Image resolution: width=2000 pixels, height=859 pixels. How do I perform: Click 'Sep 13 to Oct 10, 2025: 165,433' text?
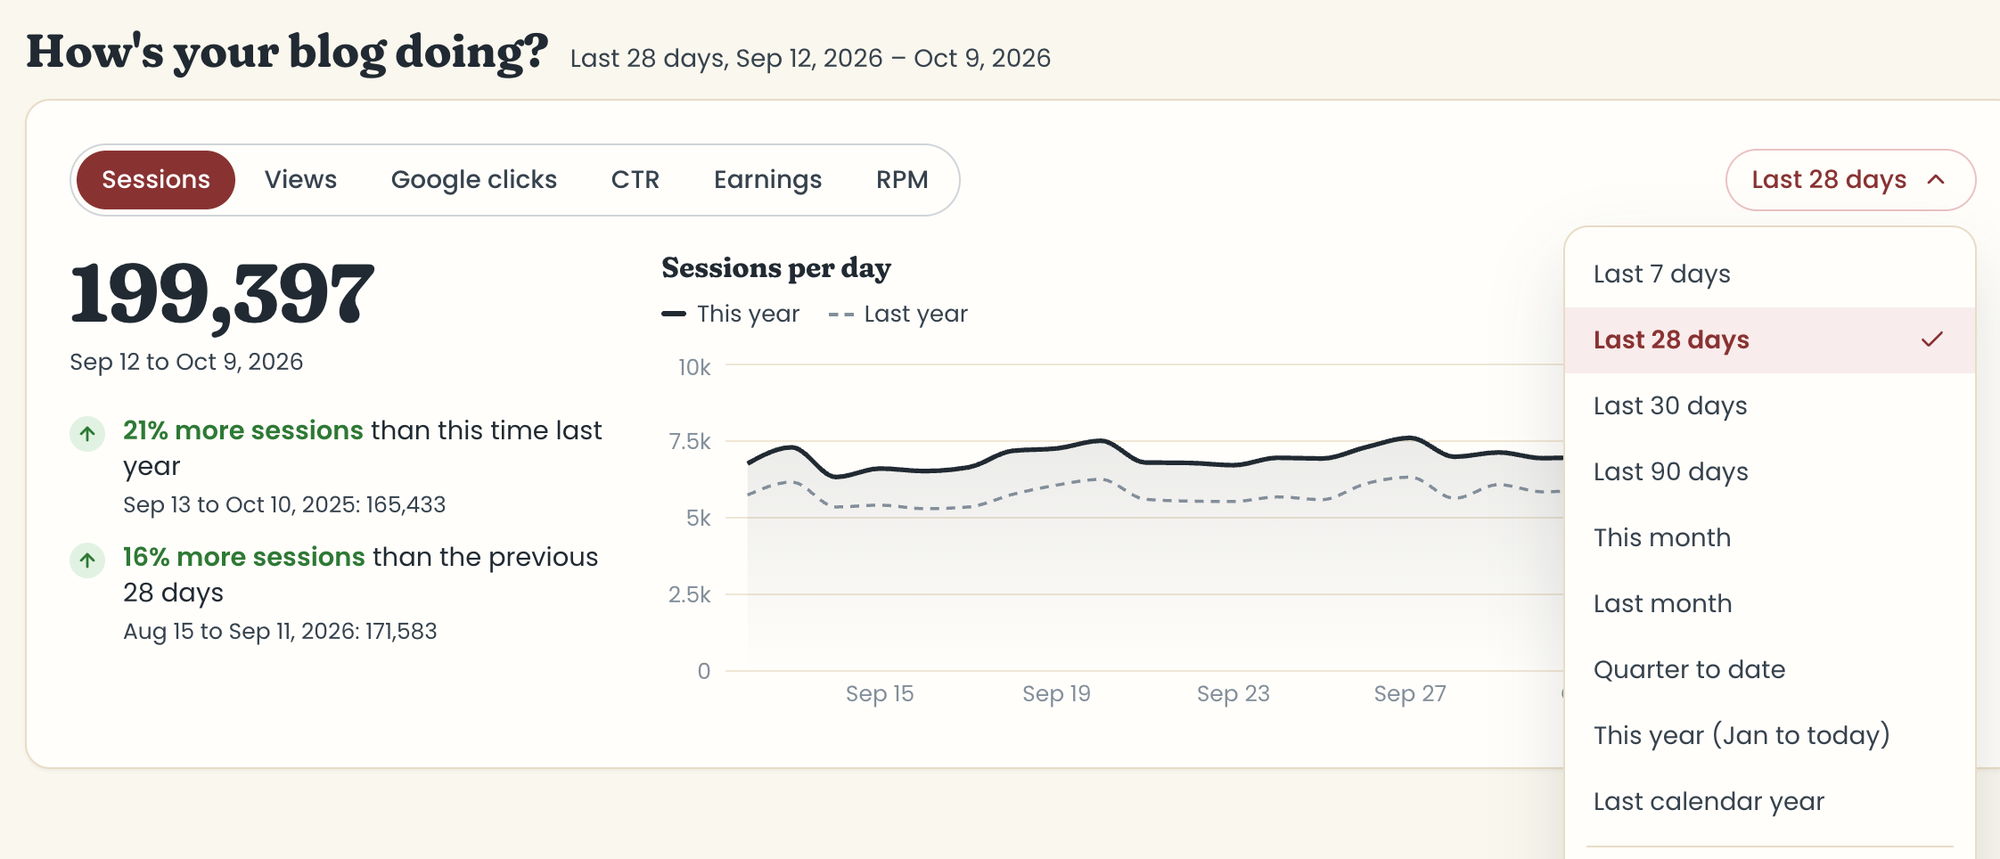click(x=284, y=505)
